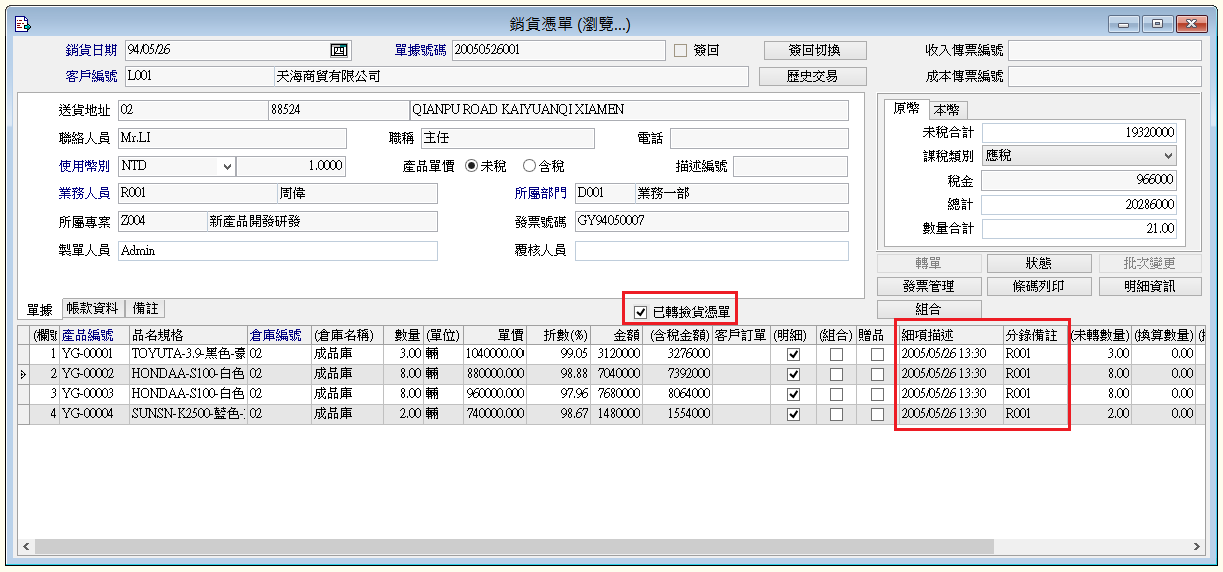Click the 簽回切換 button
This screenshot has width=1223, height=572.
pos(814,50)
